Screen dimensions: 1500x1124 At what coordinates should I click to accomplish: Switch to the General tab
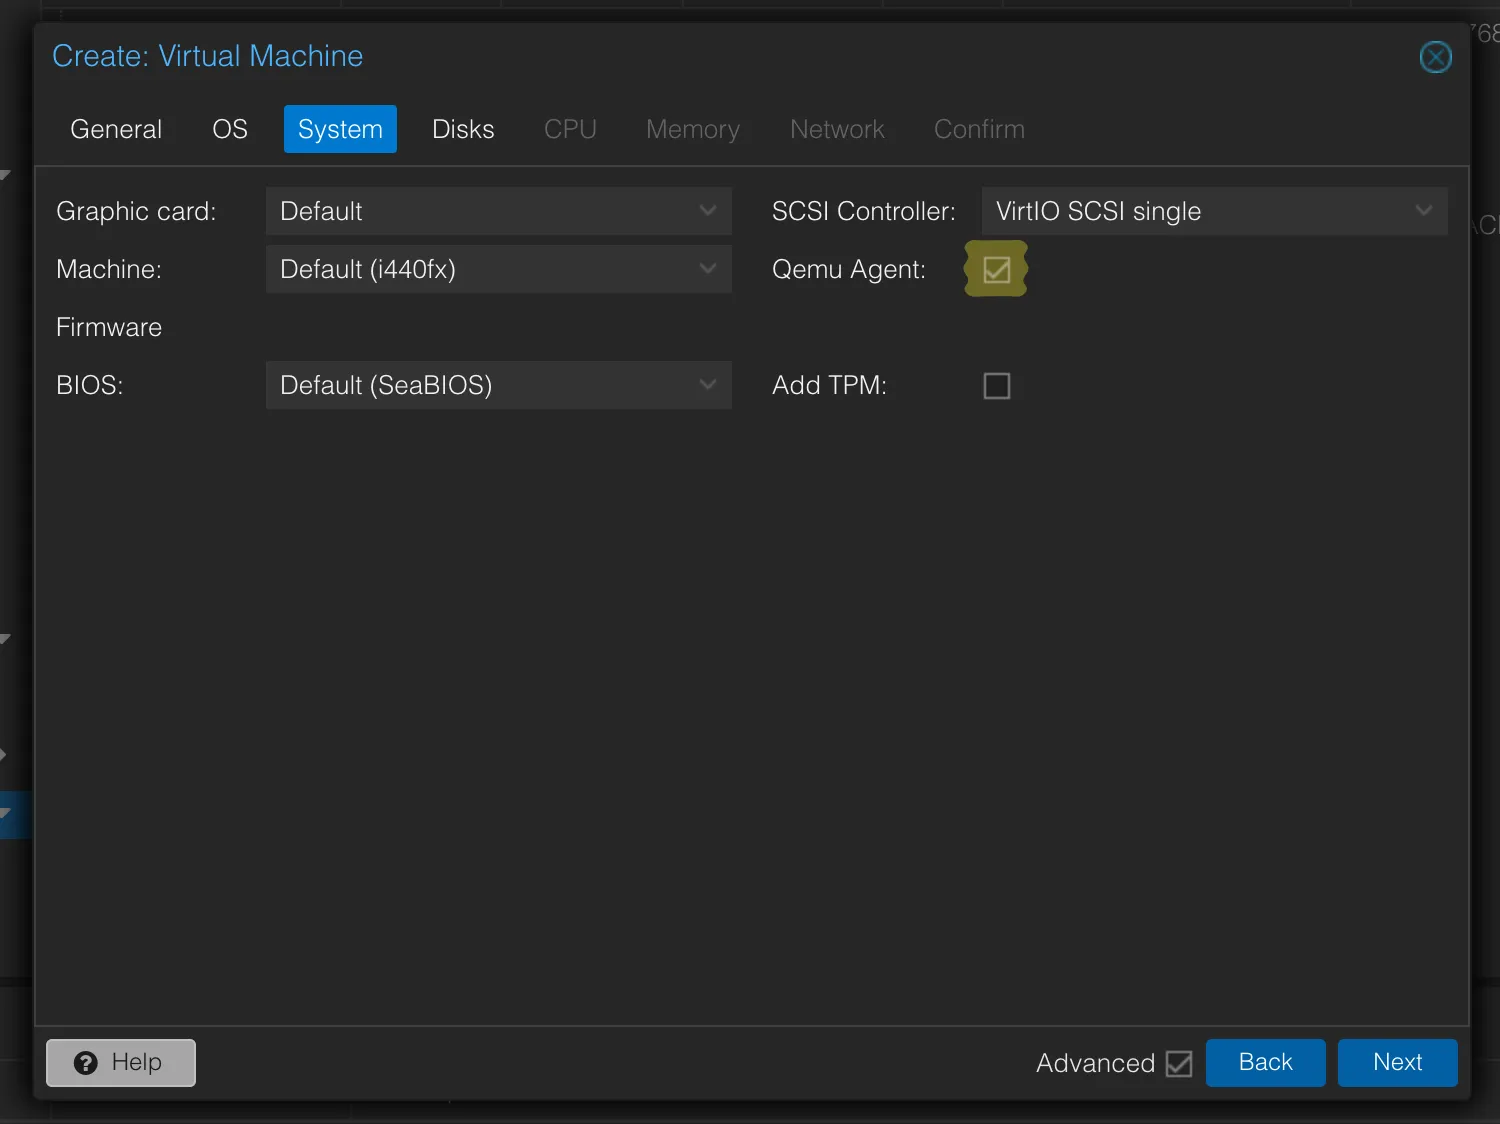click(x=116, y=129)
